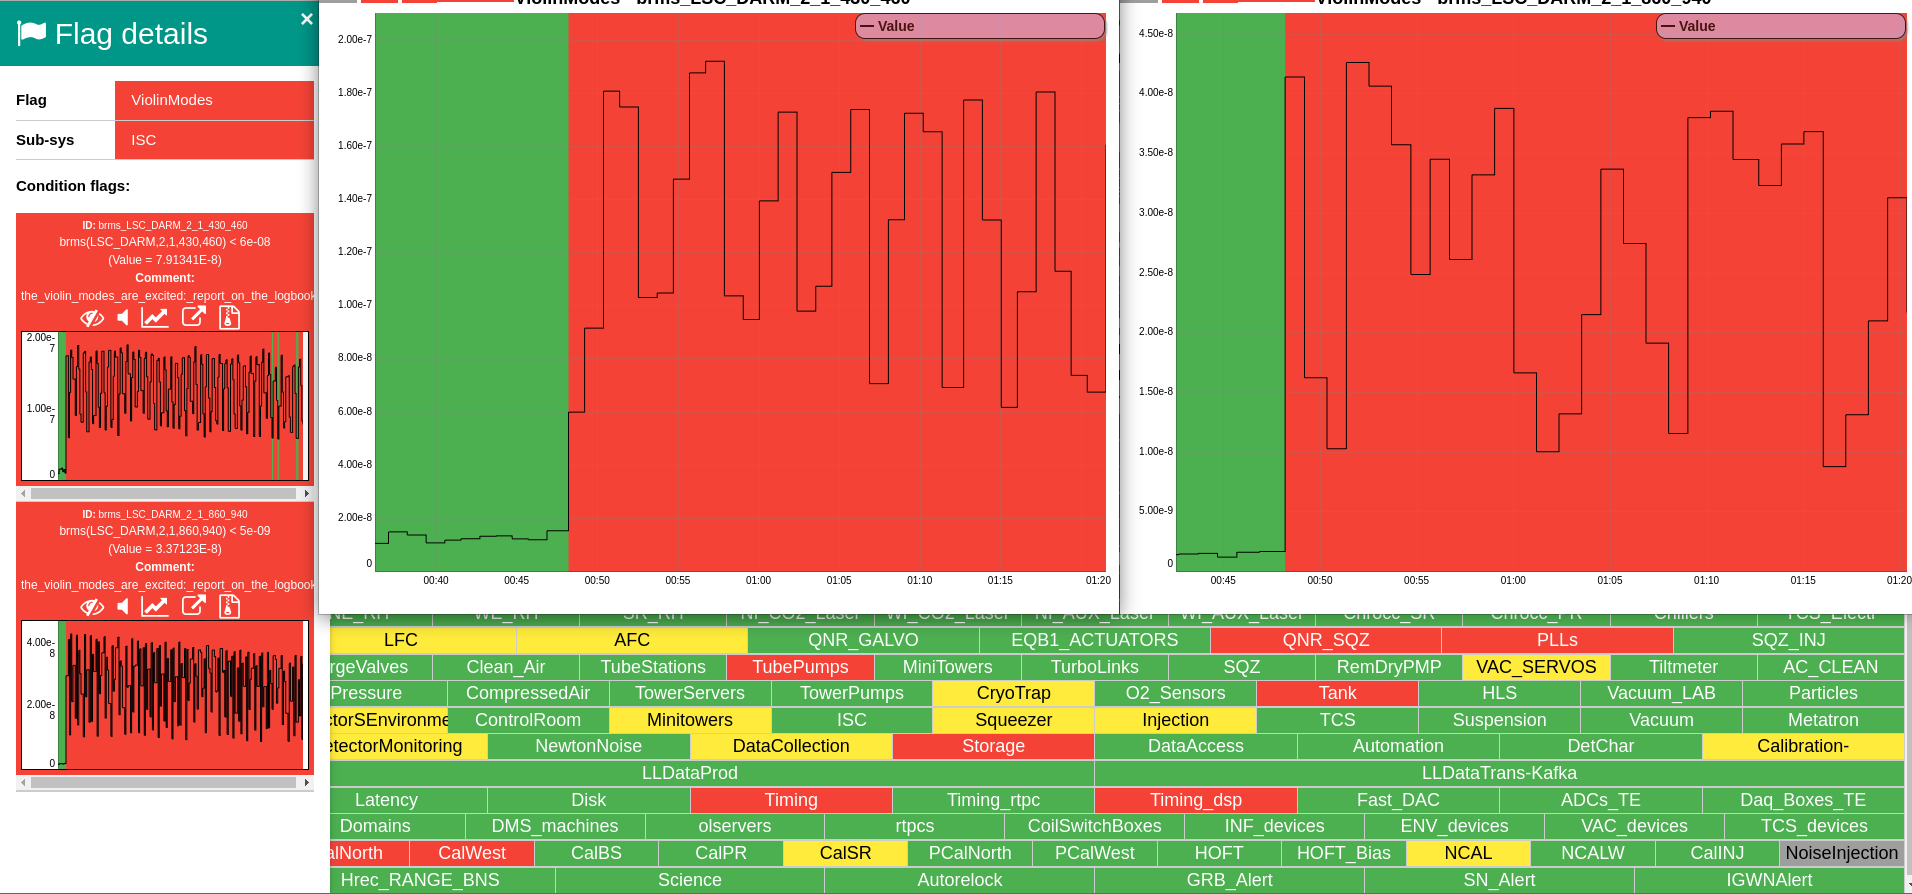Open the trend chart icon for brms_LSC_DARM_2_1_860_940
This screenshot has height=894, width=1912.
tap(154, 607)
